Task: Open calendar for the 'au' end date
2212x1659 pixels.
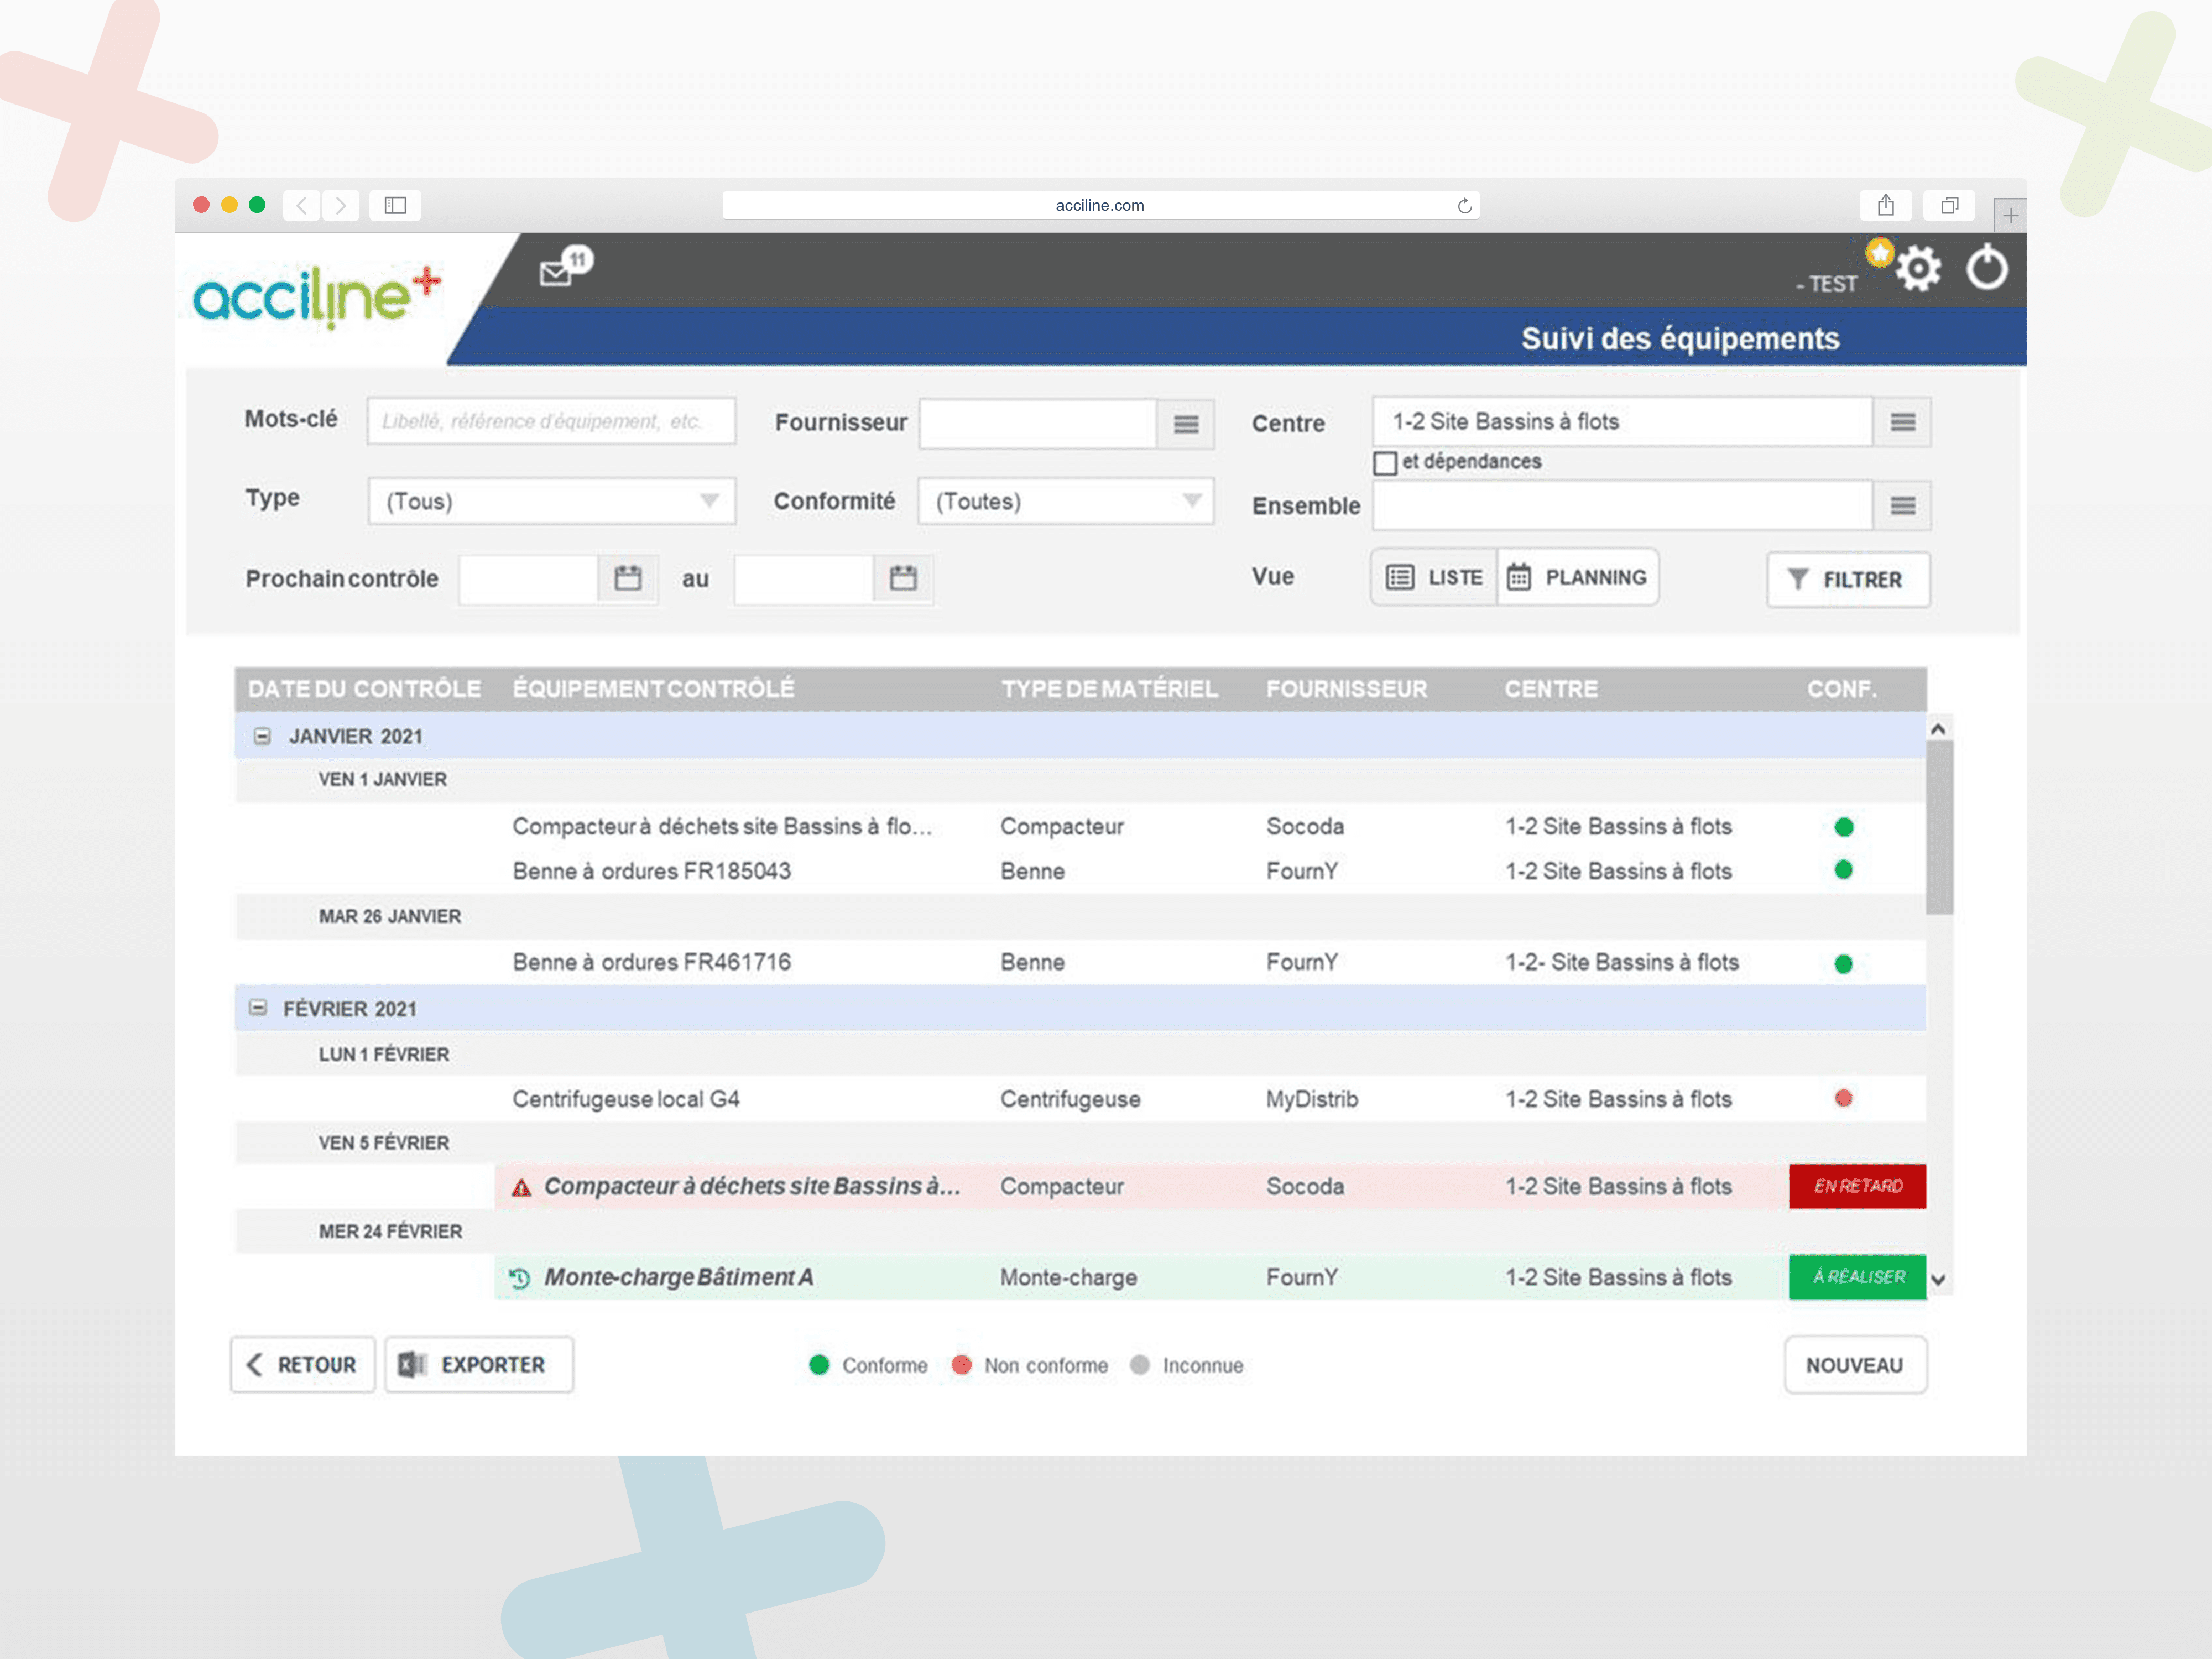Action: [x=903, y=578]
